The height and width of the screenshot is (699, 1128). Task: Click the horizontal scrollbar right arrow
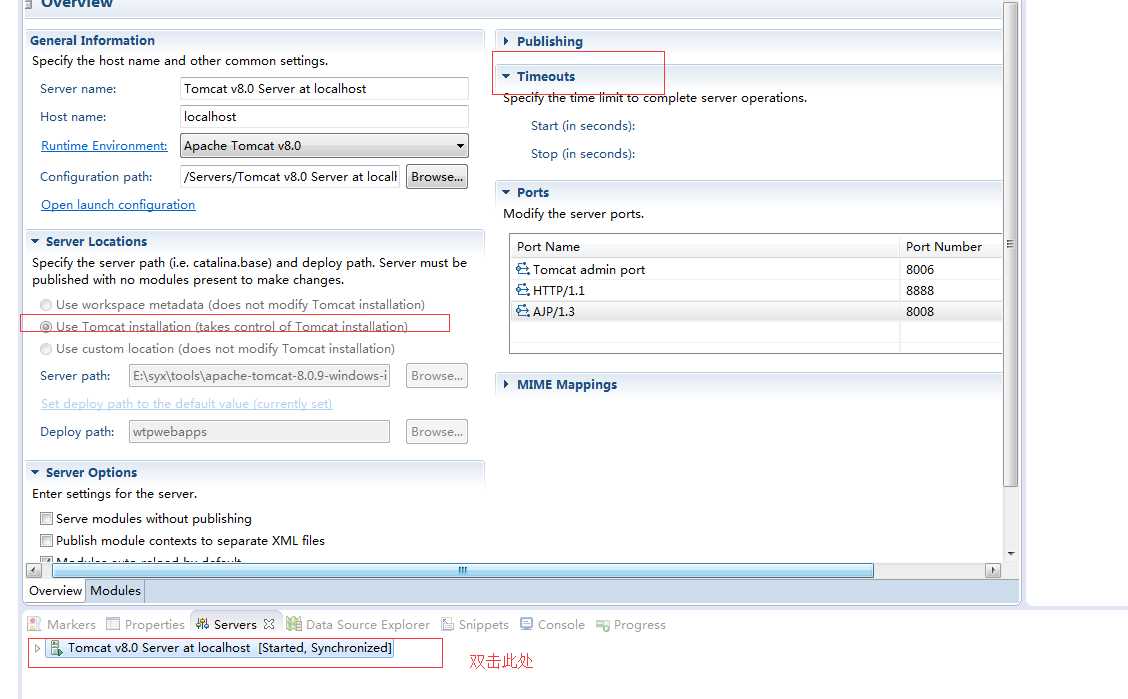pyautogui.click(x=993, y=570)
